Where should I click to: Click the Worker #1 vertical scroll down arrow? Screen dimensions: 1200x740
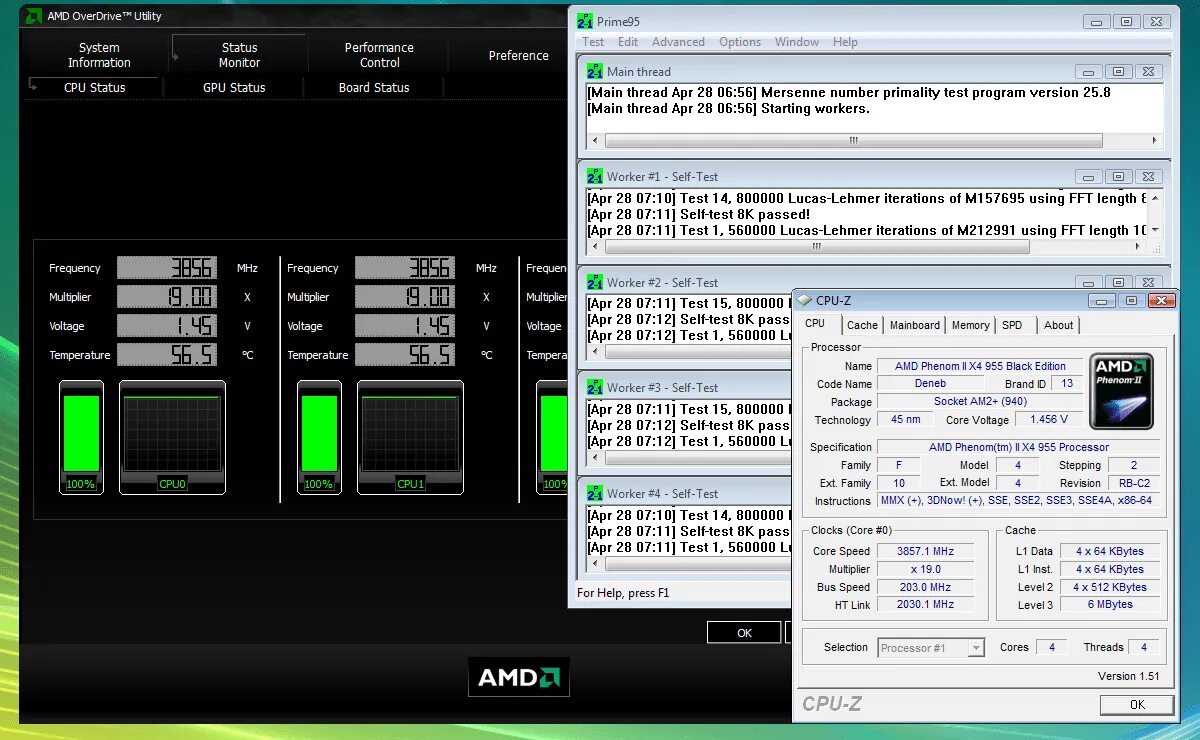click(x=1155, y=230)
